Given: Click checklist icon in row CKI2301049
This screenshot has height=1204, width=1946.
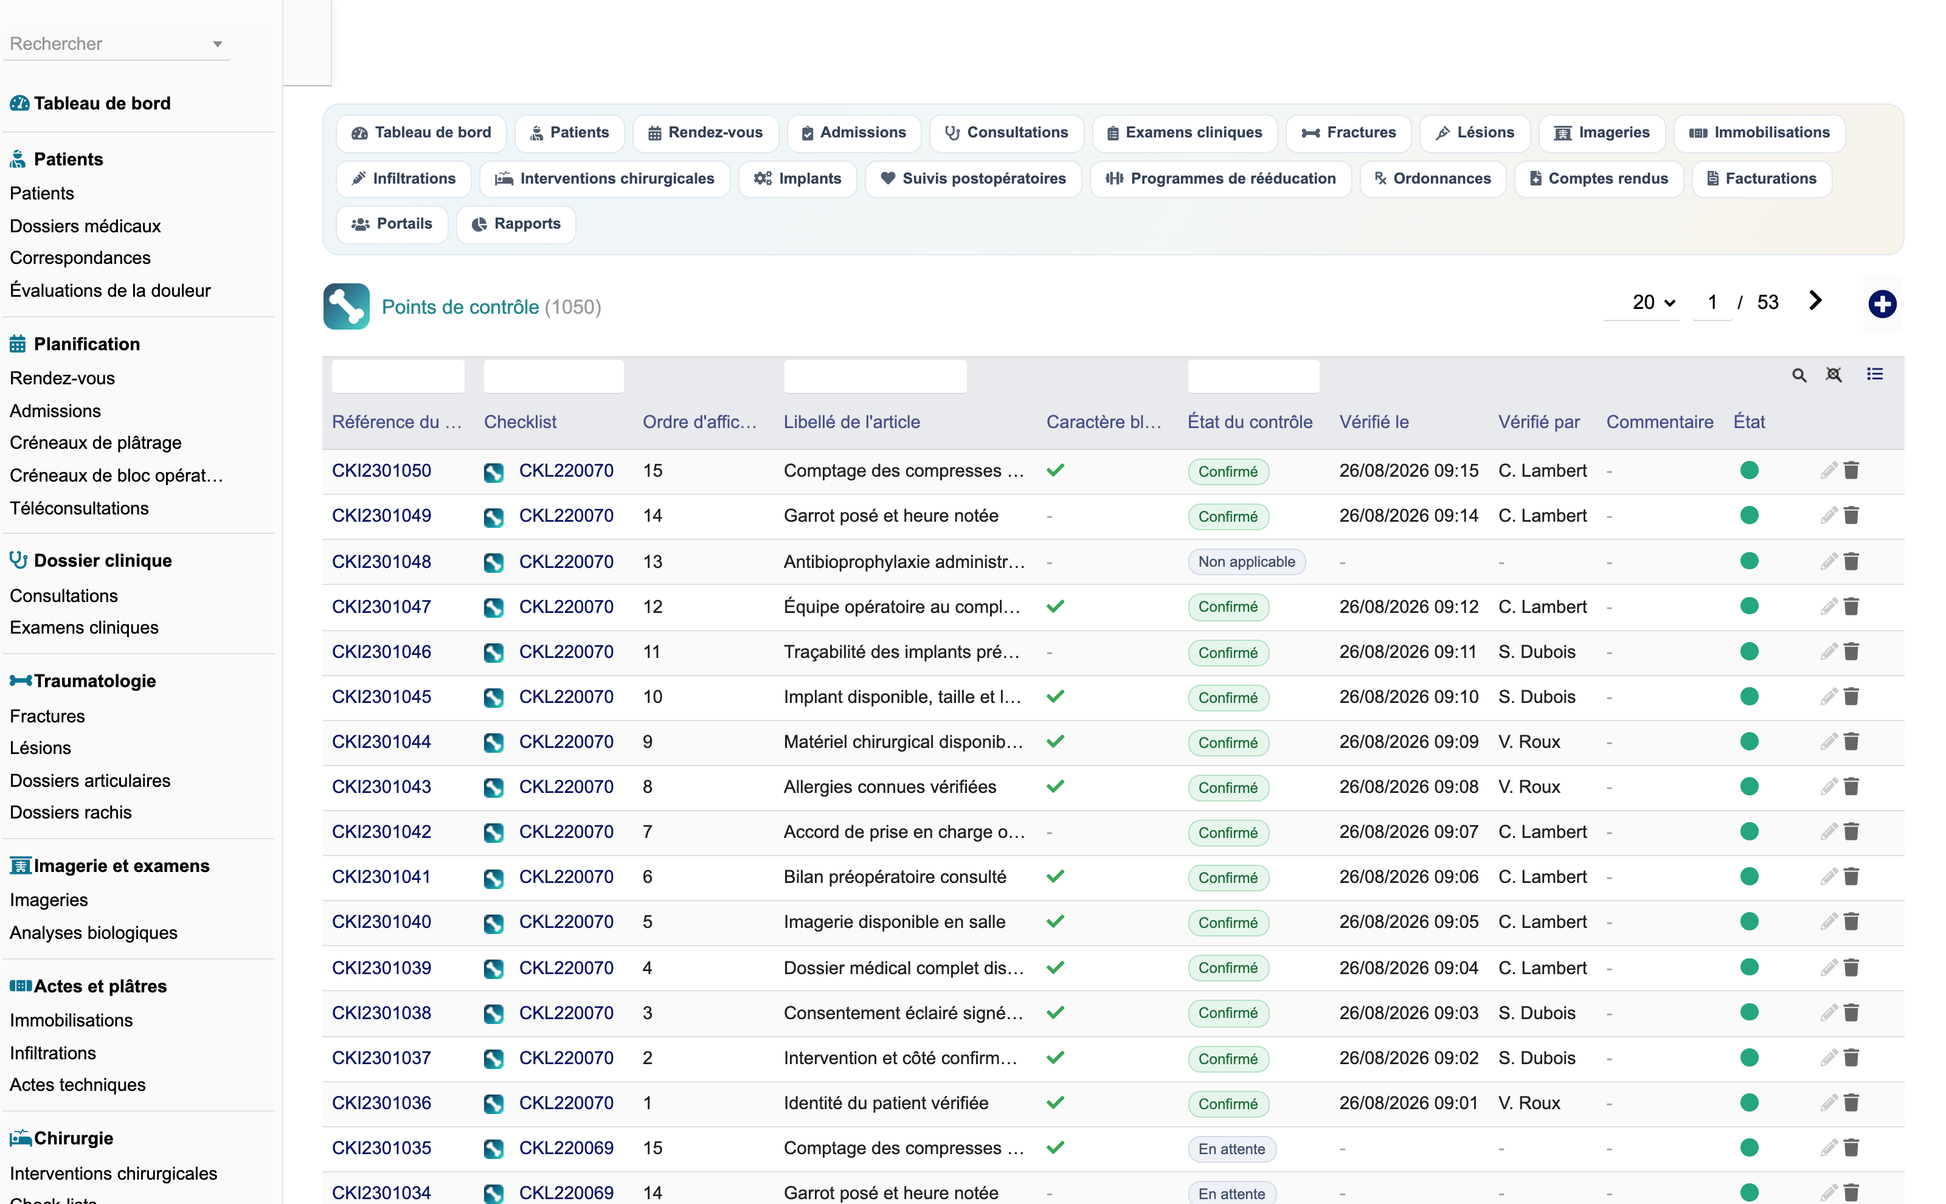Looking at the screenshot, I should [x=494, y=517].
